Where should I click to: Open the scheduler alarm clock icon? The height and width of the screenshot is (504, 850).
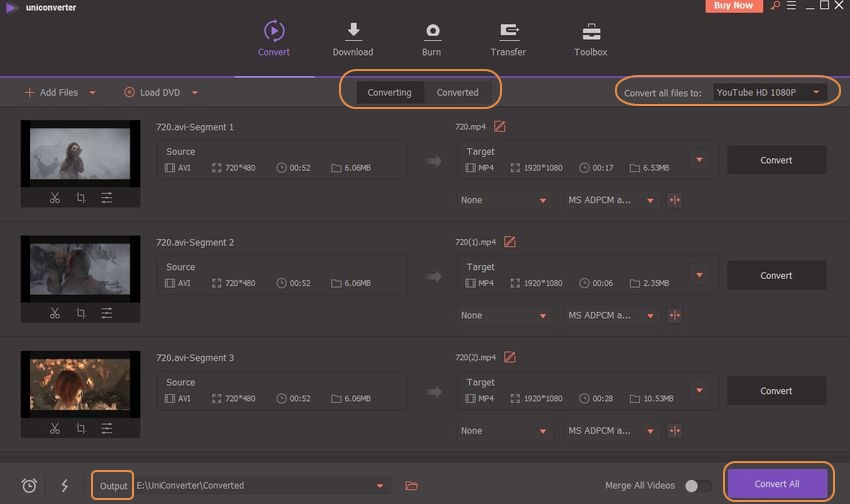tap(29, 486)
